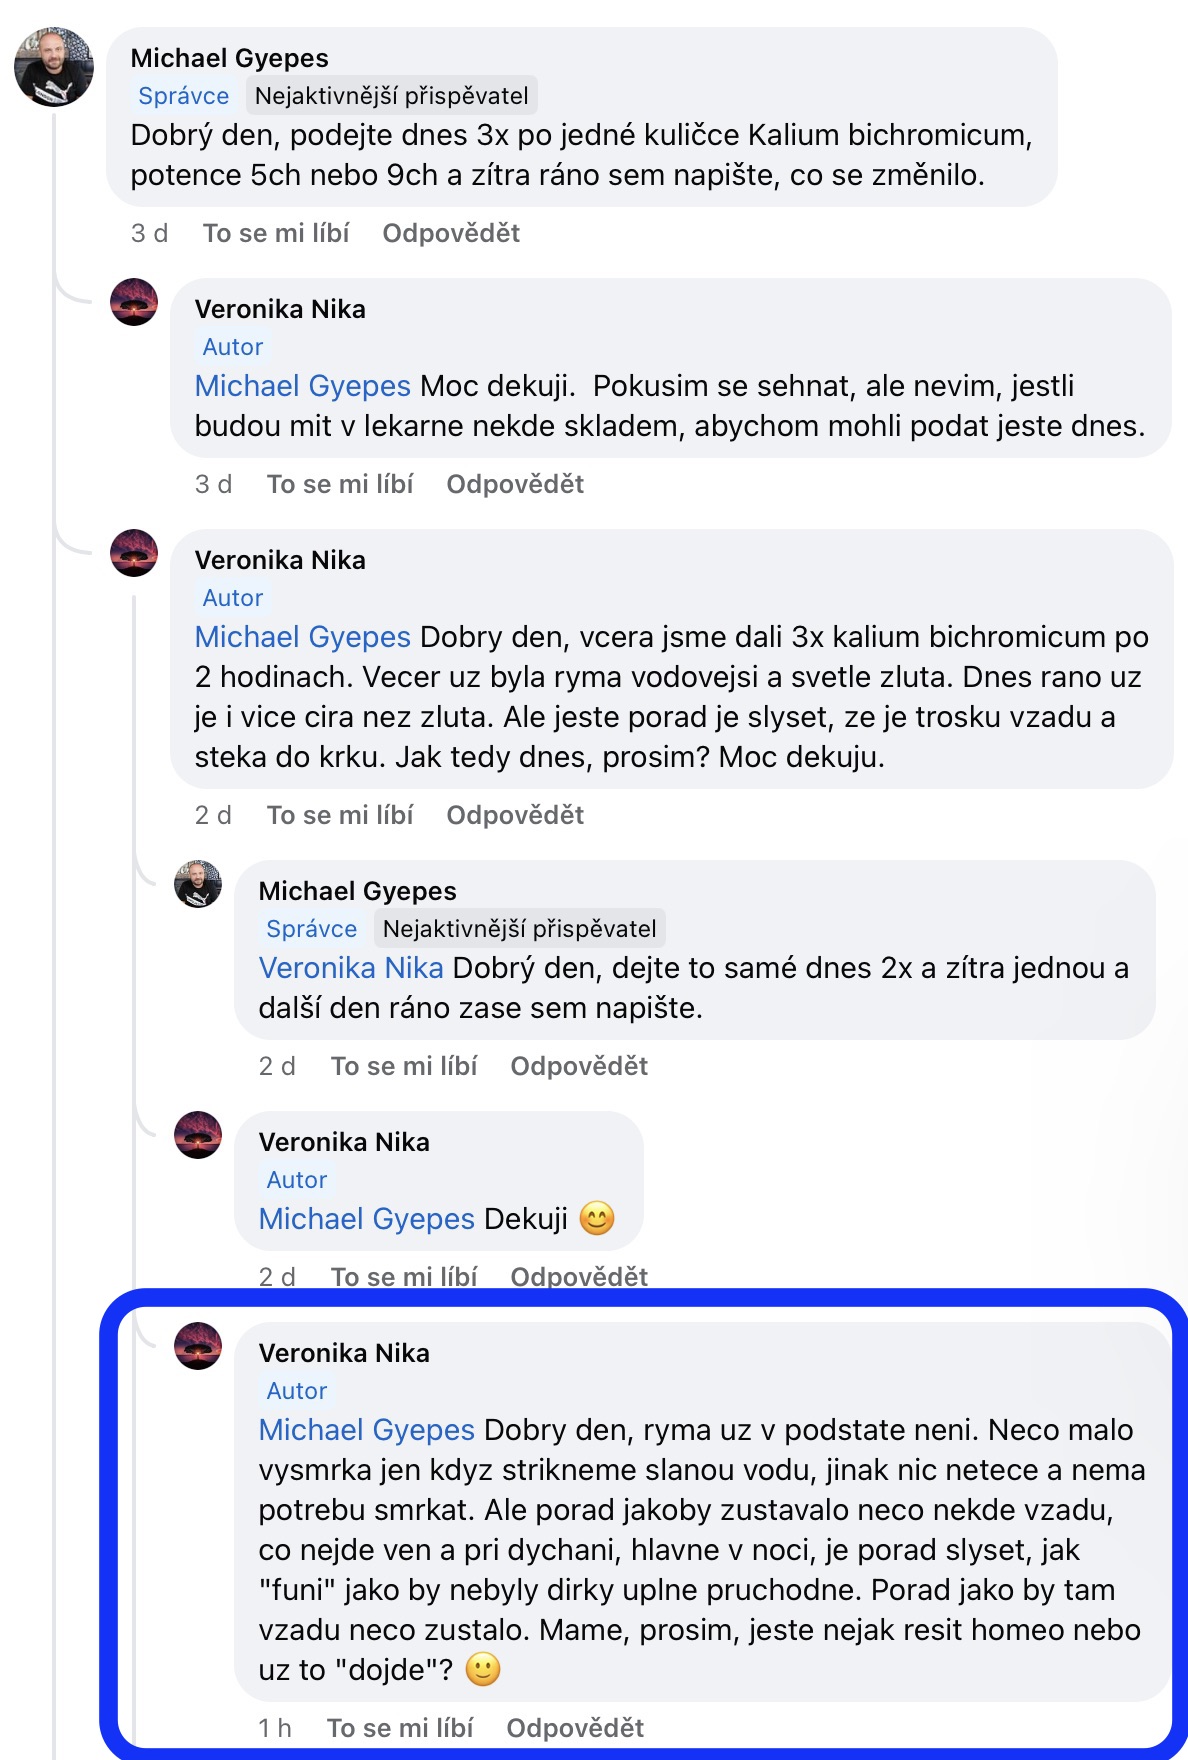The height and width of the screenshot is (1760, 1188).
Task: Like the latest comment posted 1 h ago
Action: (400, 1728)
